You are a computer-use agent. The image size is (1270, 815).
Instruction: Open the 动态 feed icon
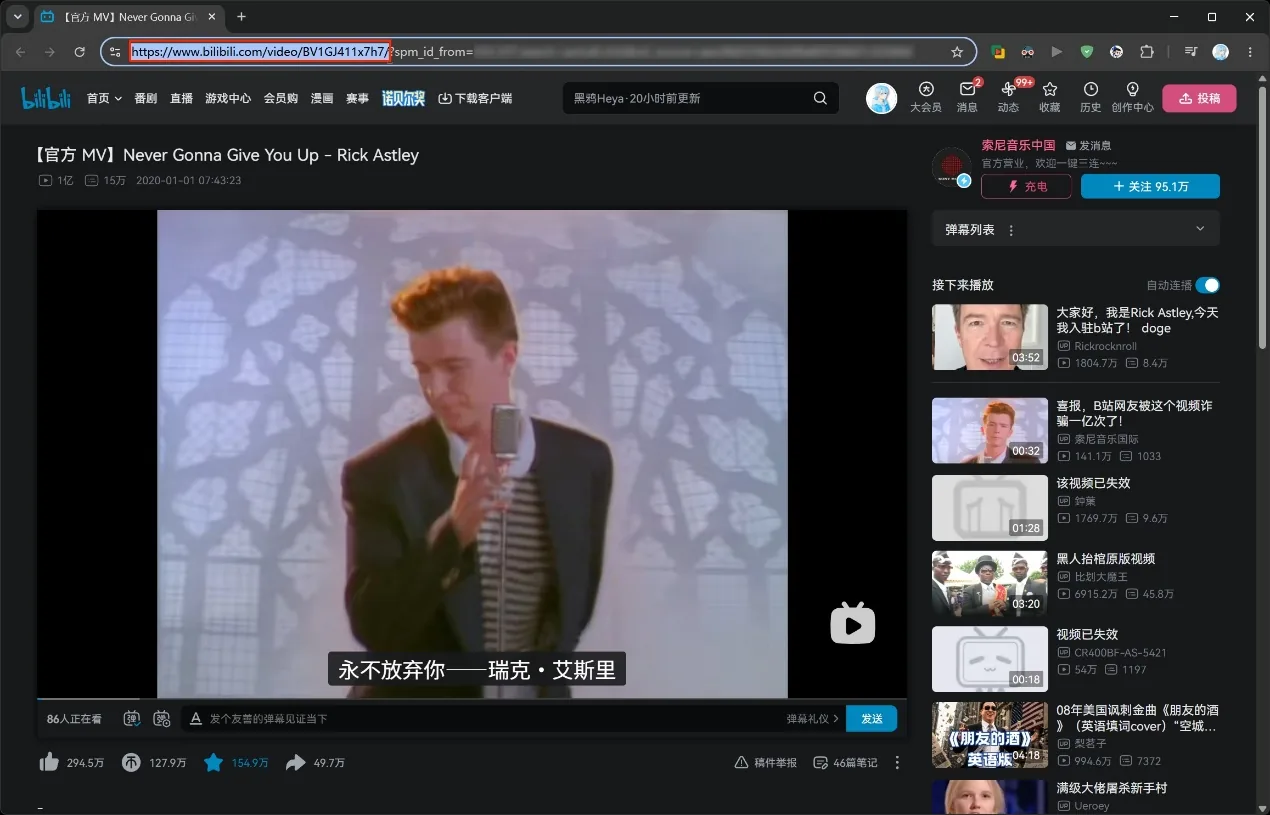click(1008, 98)
